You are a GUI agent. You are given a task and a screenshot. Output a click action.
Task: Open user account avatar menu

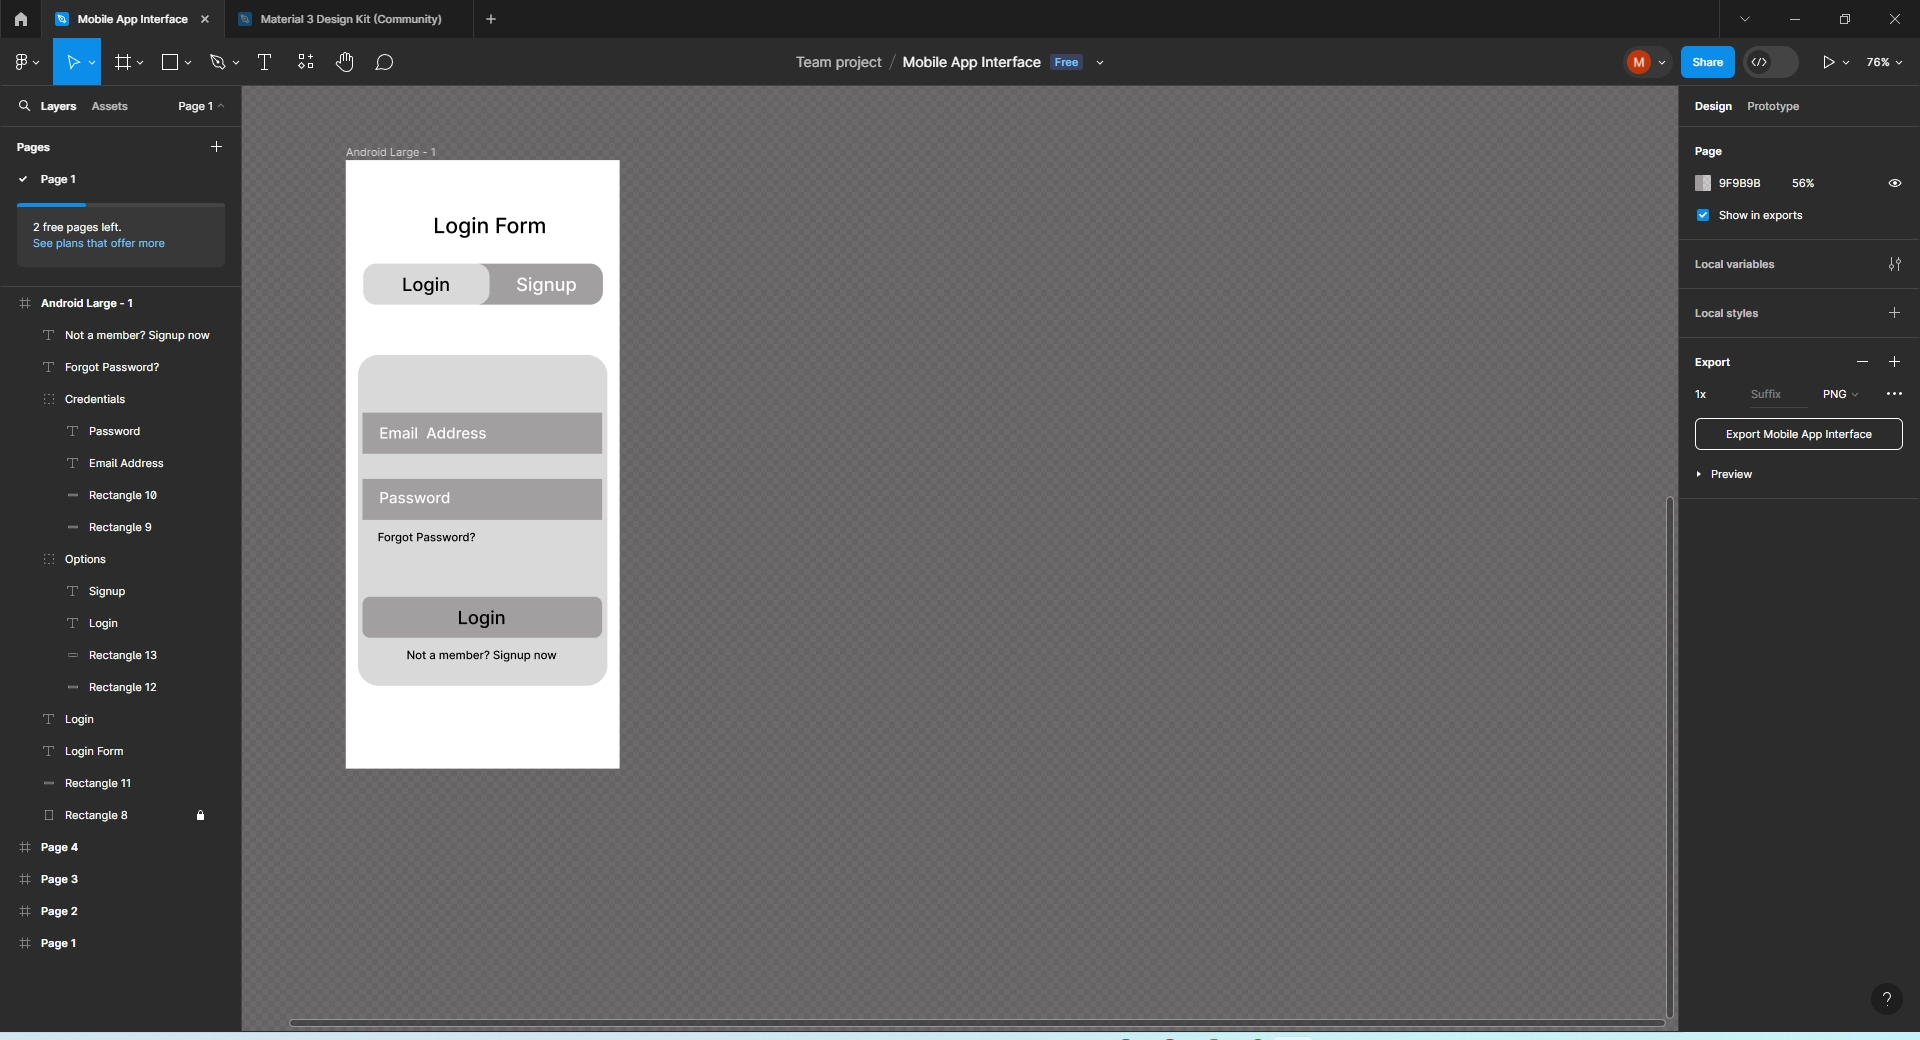1646,62
